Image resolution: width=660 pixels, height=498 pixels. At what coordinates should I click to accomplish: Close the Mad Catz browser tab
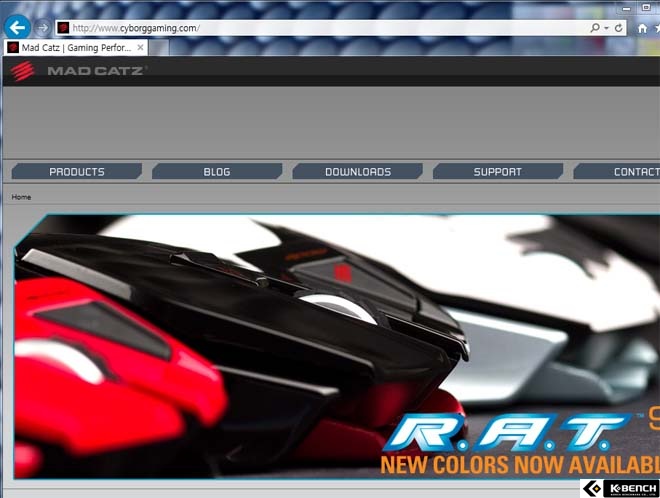point(141,47)
